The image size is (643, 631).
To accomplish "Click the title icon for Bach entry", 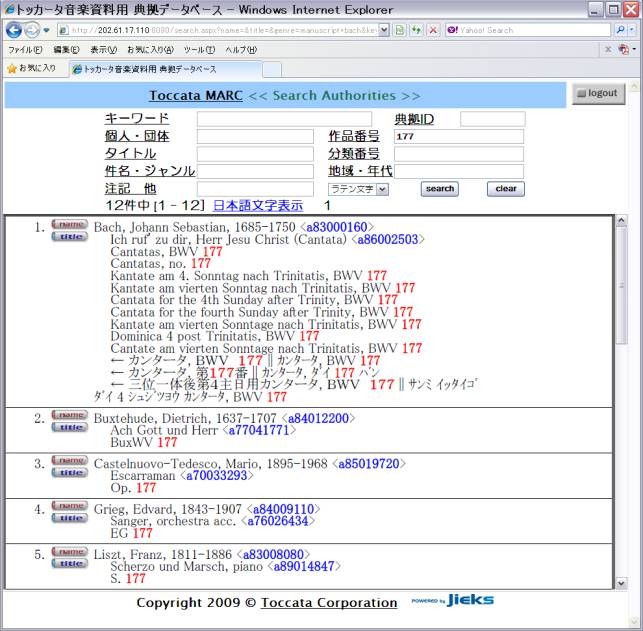I will [70, 237].
